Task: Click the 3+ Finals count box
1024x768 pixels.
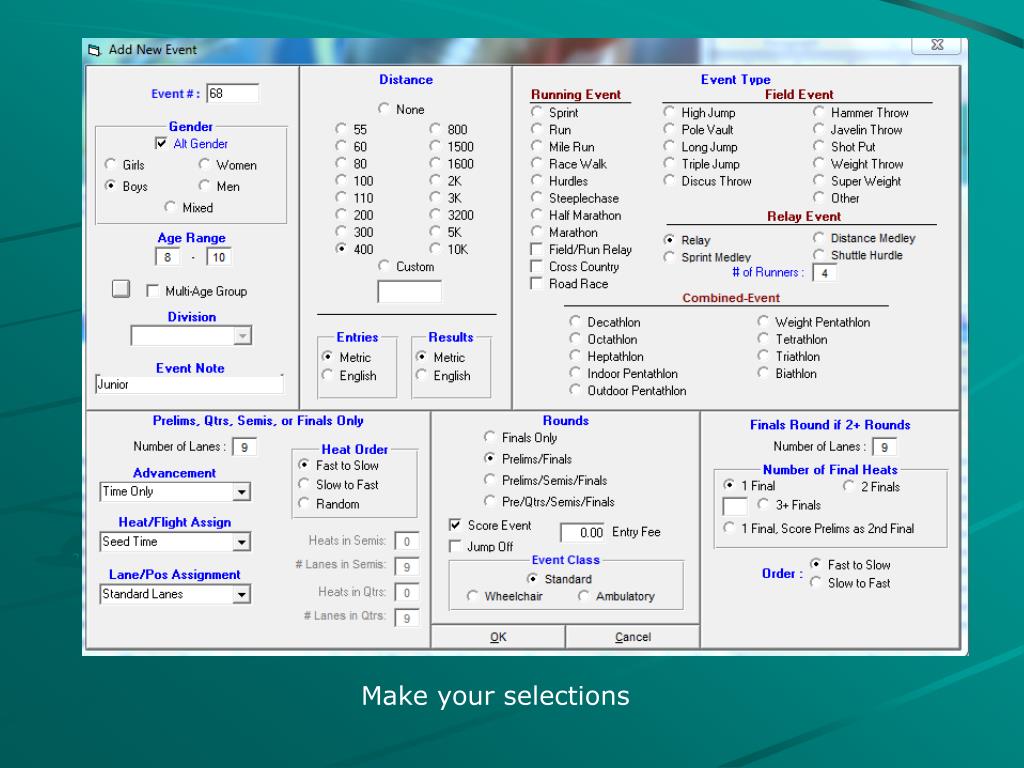Action: coord(735,506)
